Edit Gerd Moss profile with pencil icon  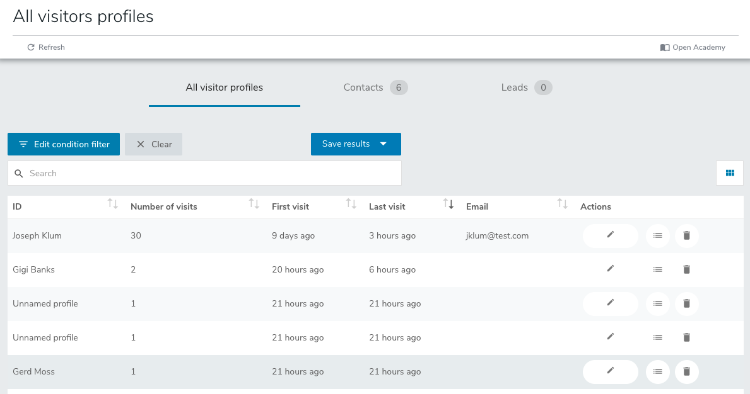[610, 371]
